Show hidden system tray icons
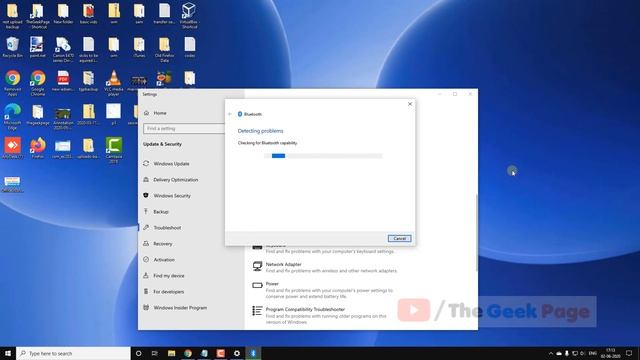 [x=551, y=353]
